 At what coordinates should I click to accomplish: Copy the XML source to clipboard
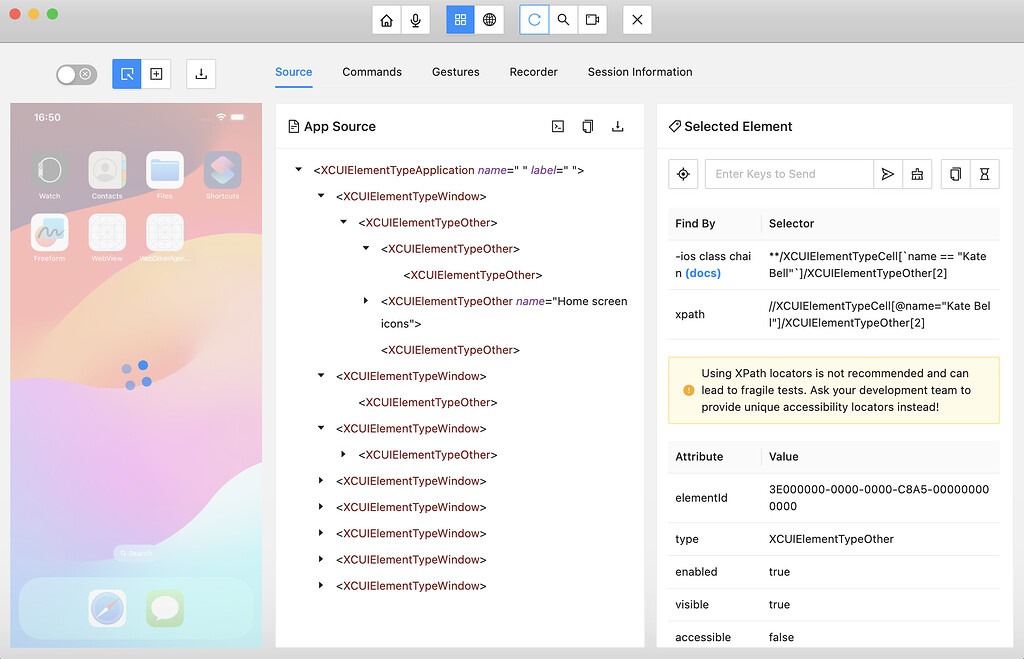coord(587,126)
